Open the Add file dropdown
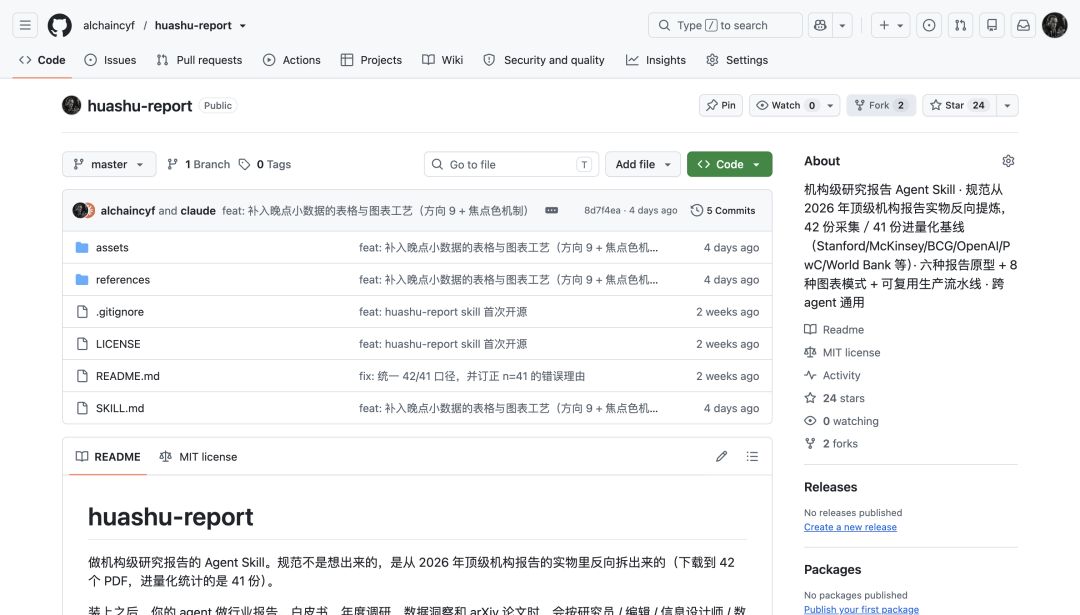The image size is (1080, 615). [x=643, y=164]
